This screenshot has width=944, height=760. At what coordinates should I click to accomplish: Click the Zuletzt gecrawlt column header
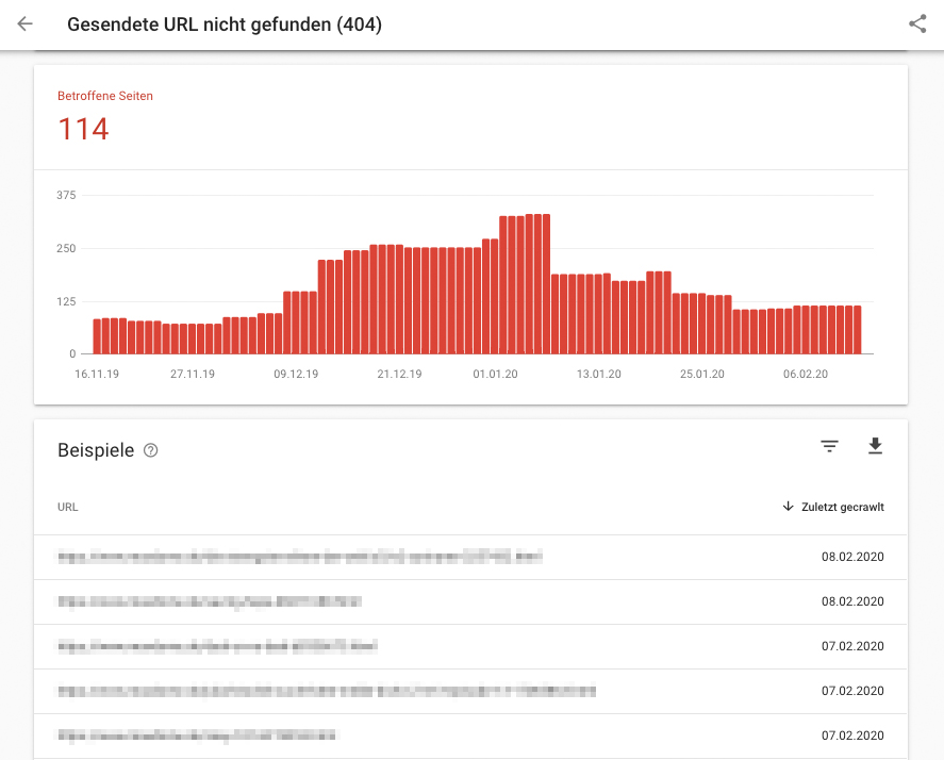pos(842,507)
